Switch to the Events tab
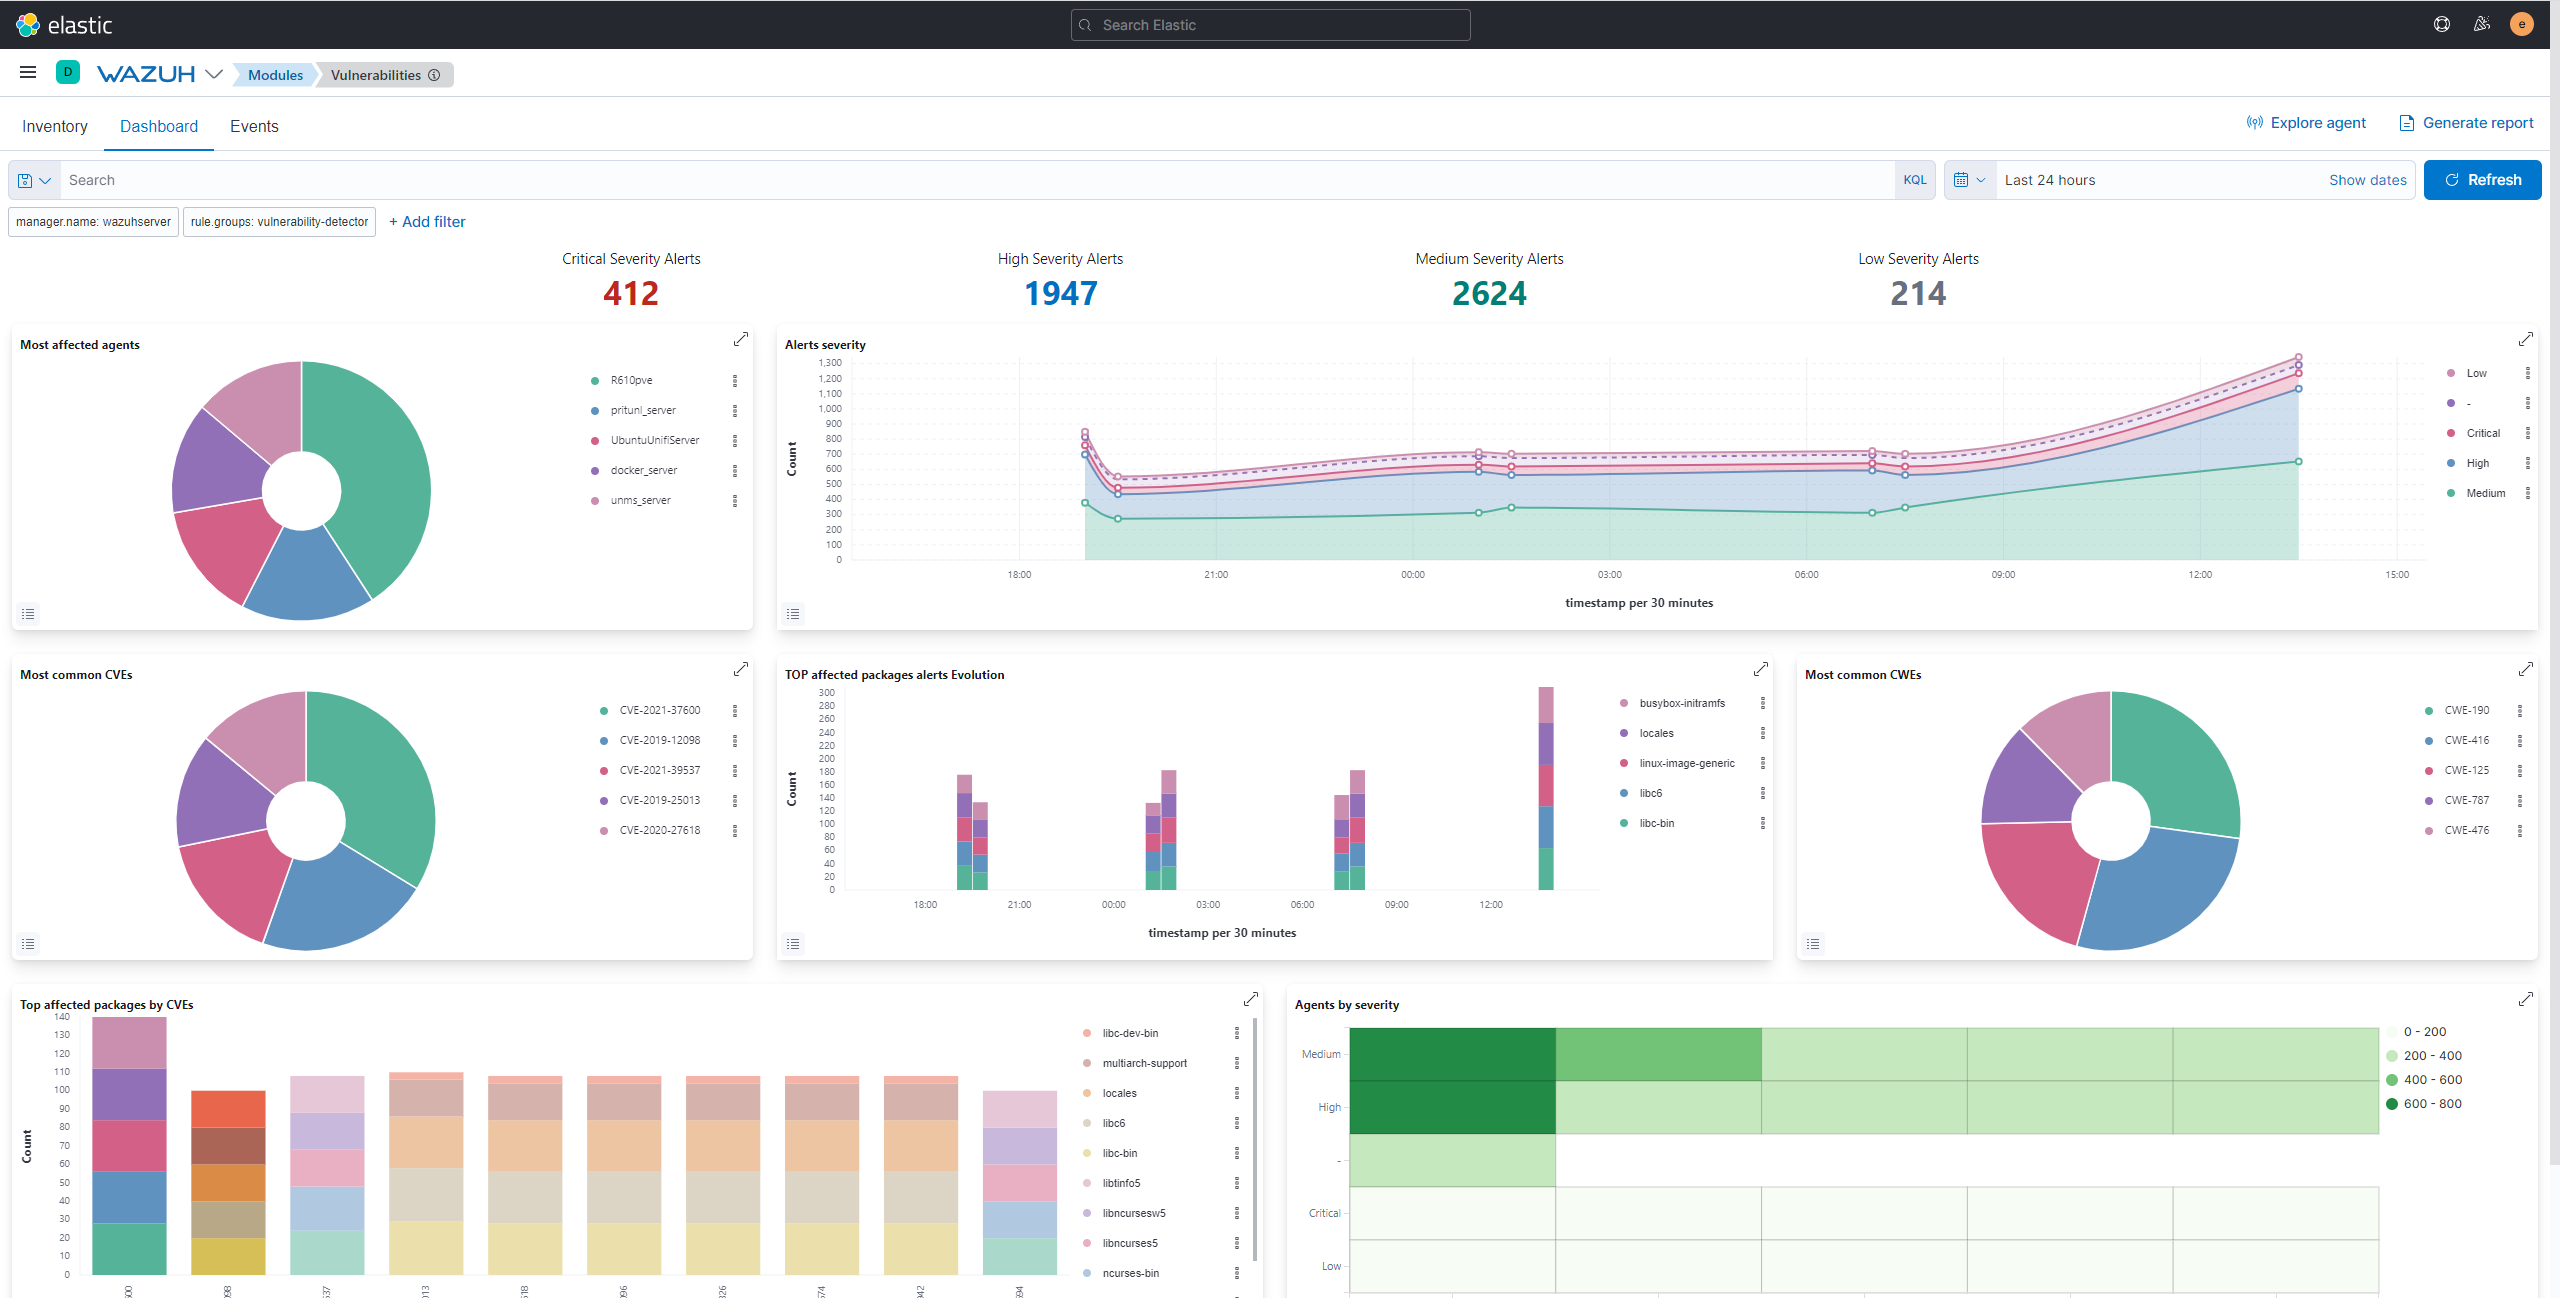This screenshot has height=1298, width=2560. (254, 126)
